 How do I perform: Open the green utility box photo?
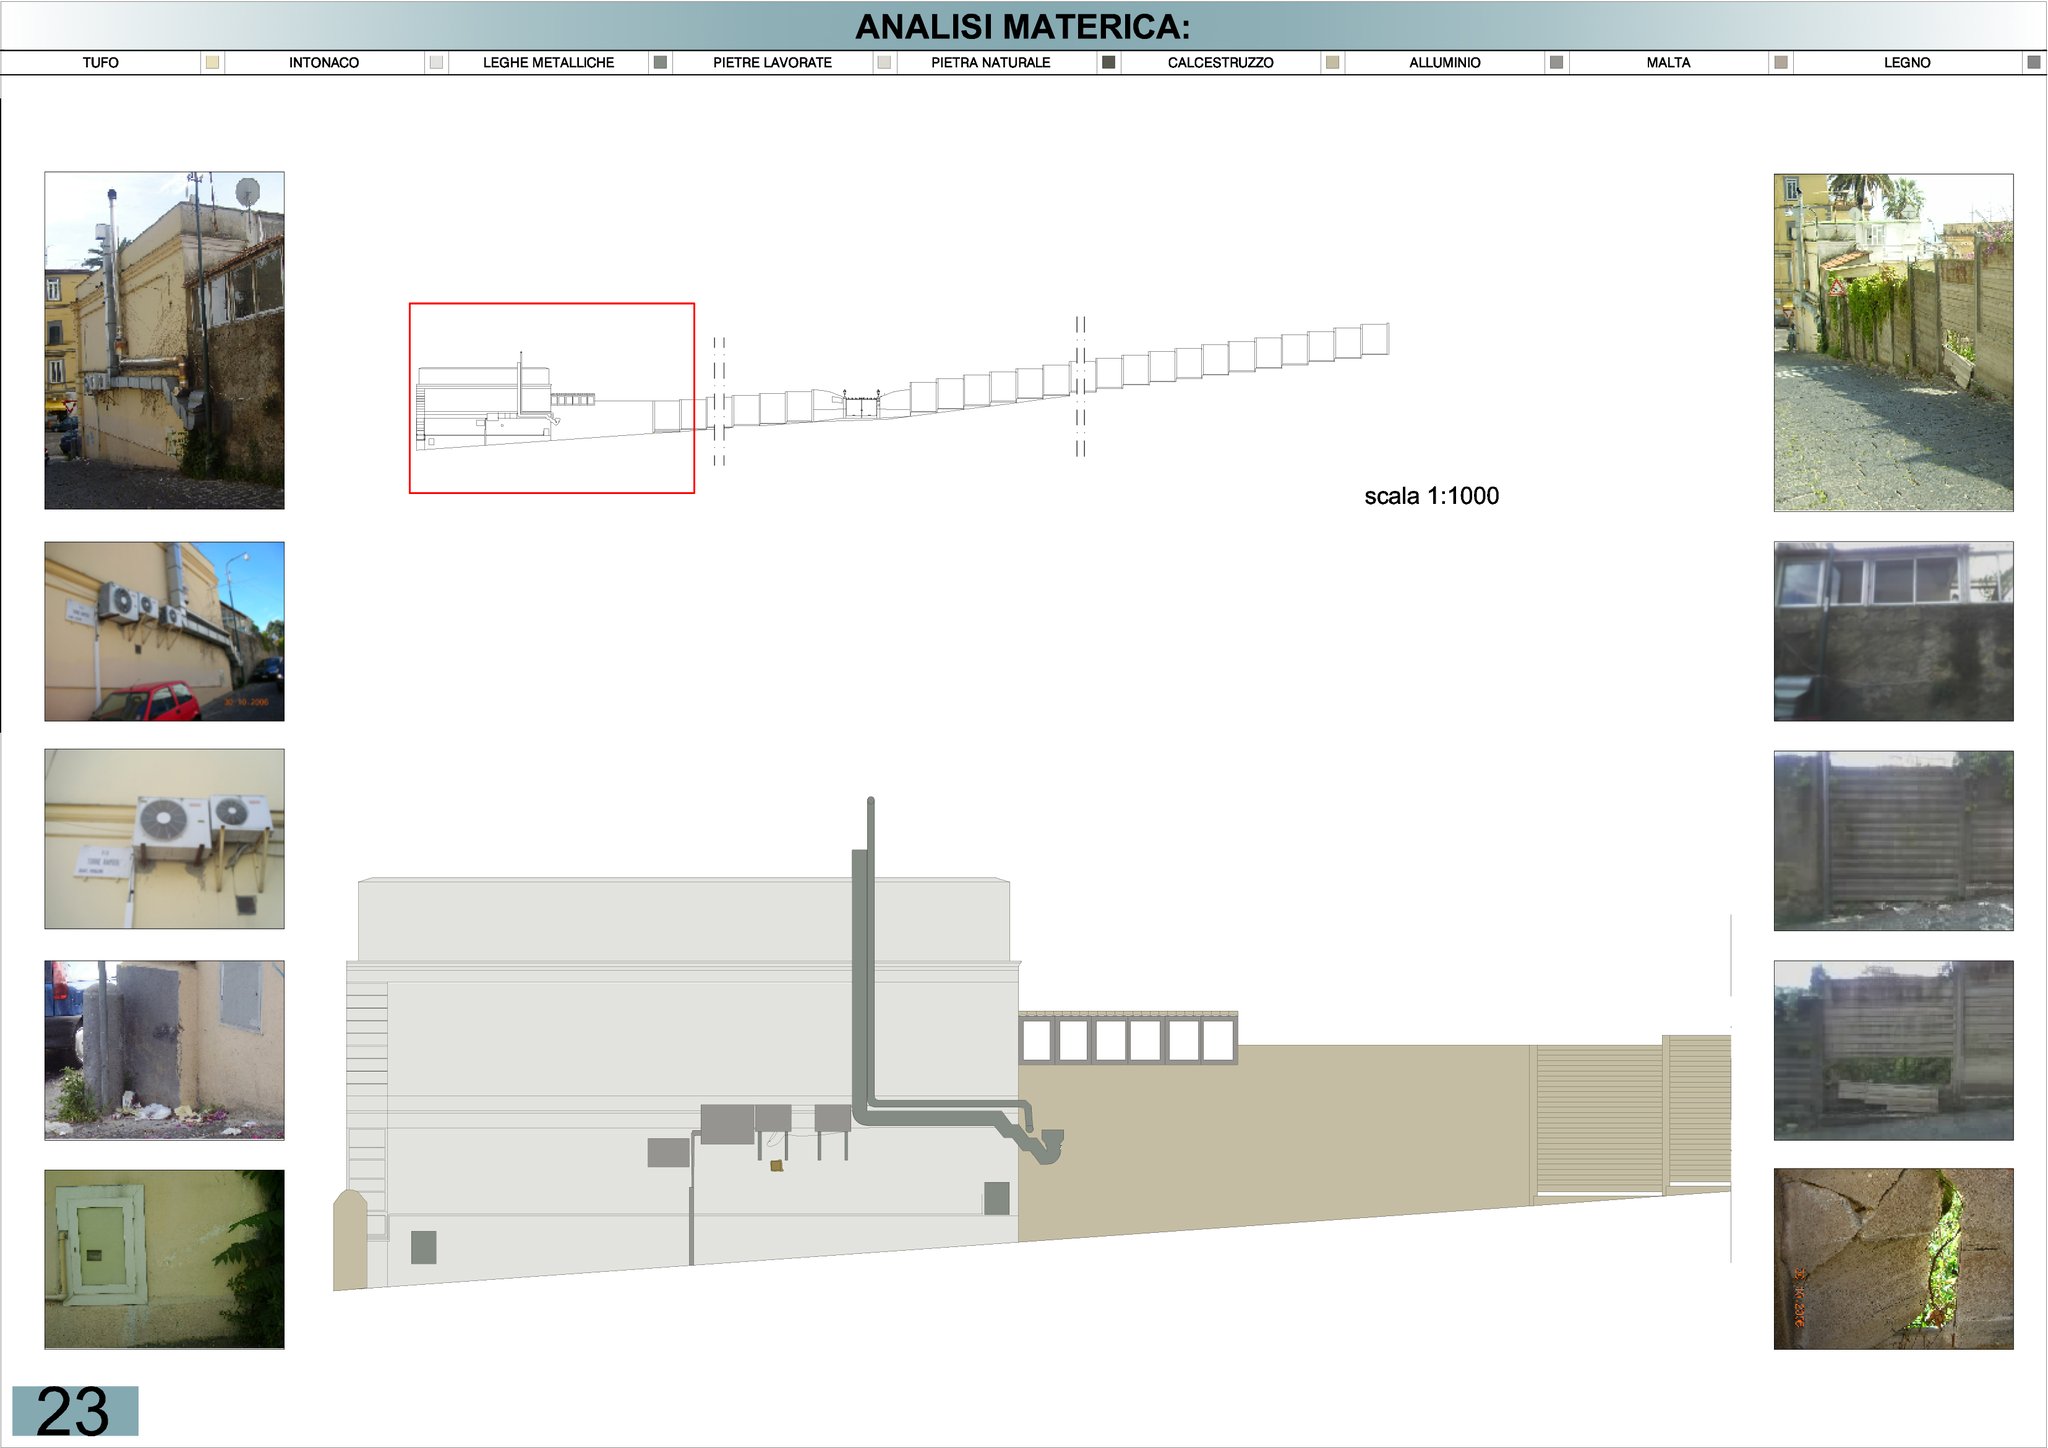(x=164, y=1259)
